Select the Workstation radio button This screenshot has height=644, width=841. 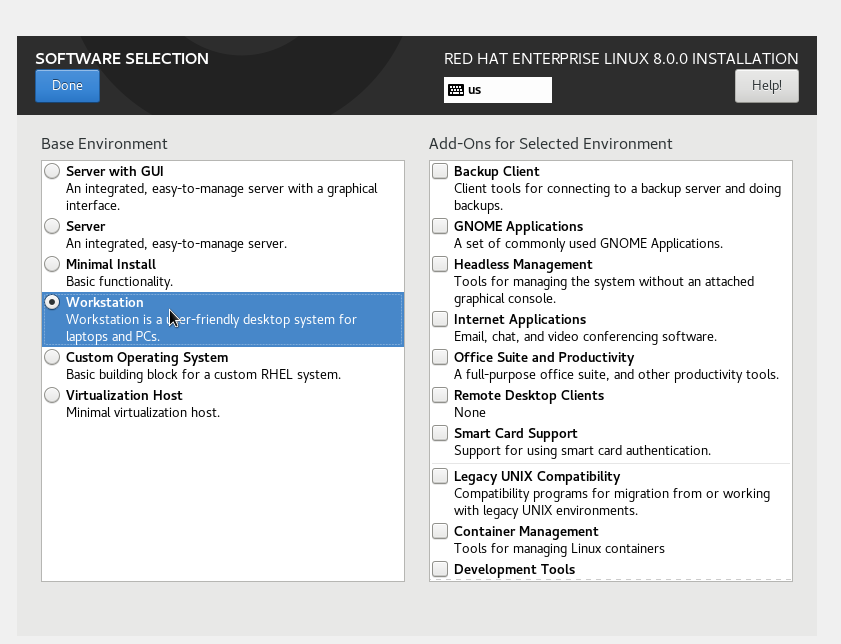point(52,303)
